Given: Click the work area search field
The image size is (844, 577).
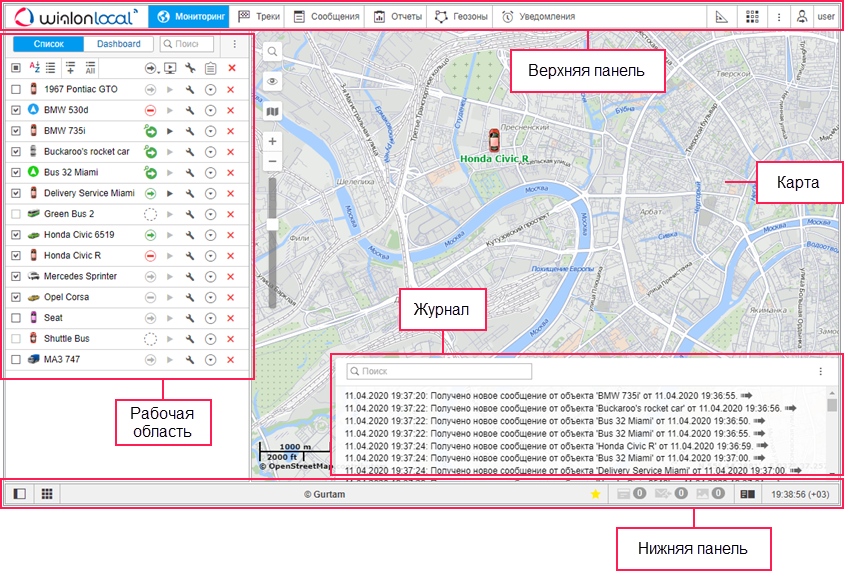Looking at the screenshot, I should pyautogui.click(x=187, y=44).
